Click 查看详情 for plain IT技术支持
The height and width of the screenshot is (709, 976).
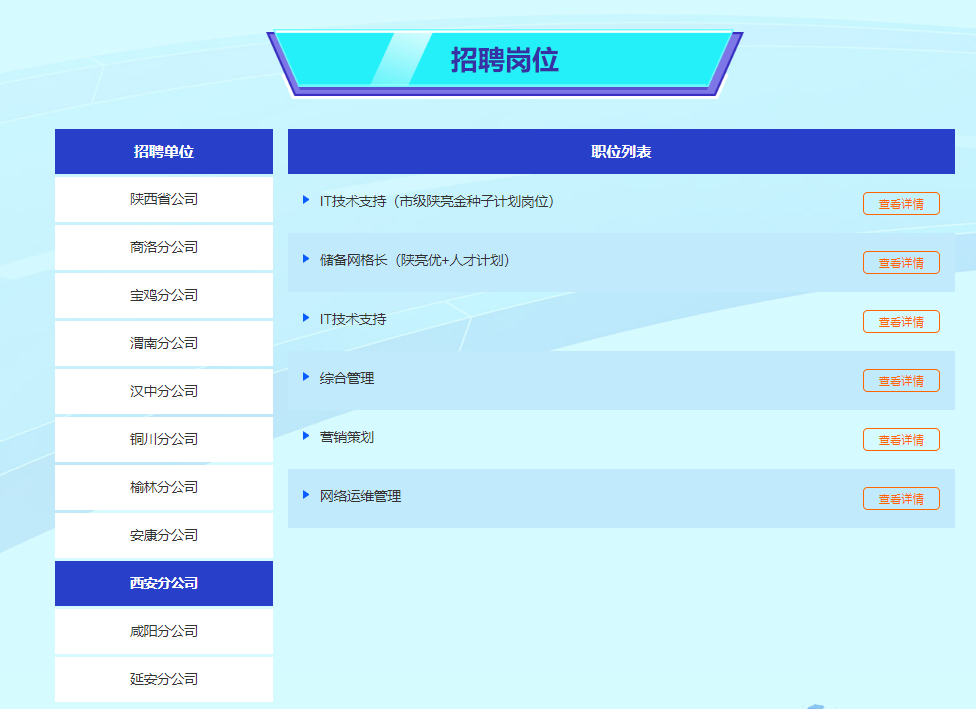[901, 322]
